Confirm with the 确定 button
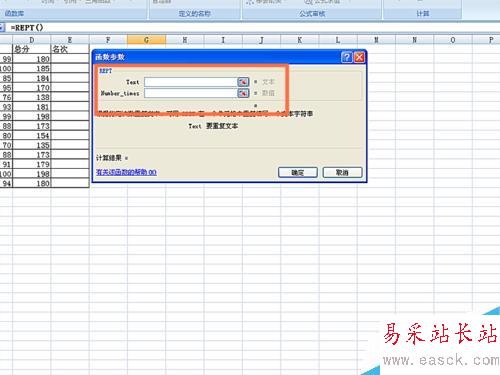The width and height of the screenshot is (500, 375). click(298, 172)
